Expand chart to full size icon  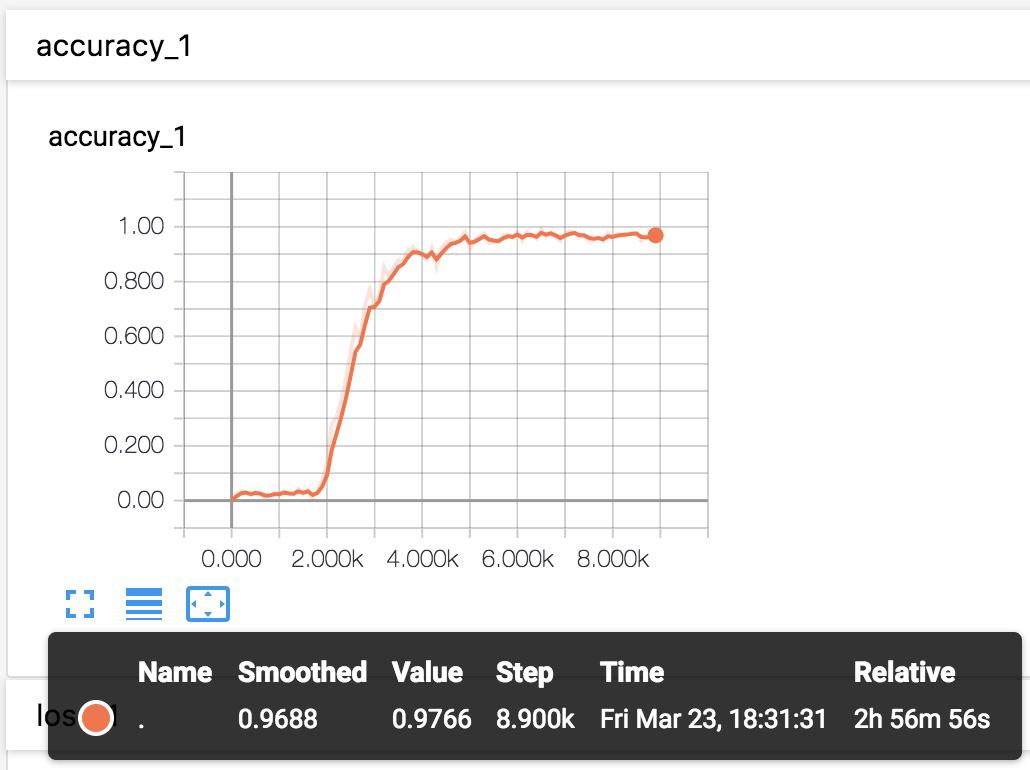(x=80, y=604)
